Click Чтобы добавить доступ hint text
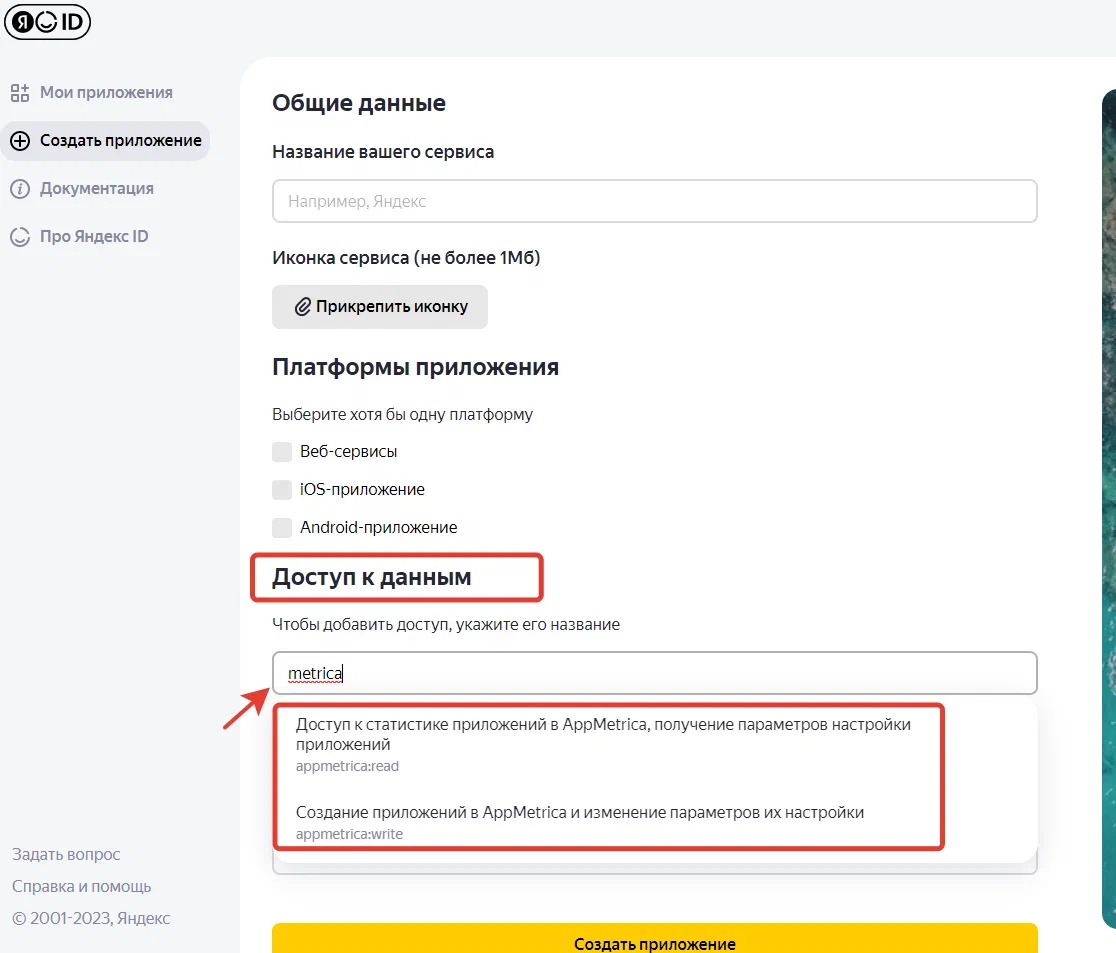This screenshot has height=953, width=1116. (446, 625)
